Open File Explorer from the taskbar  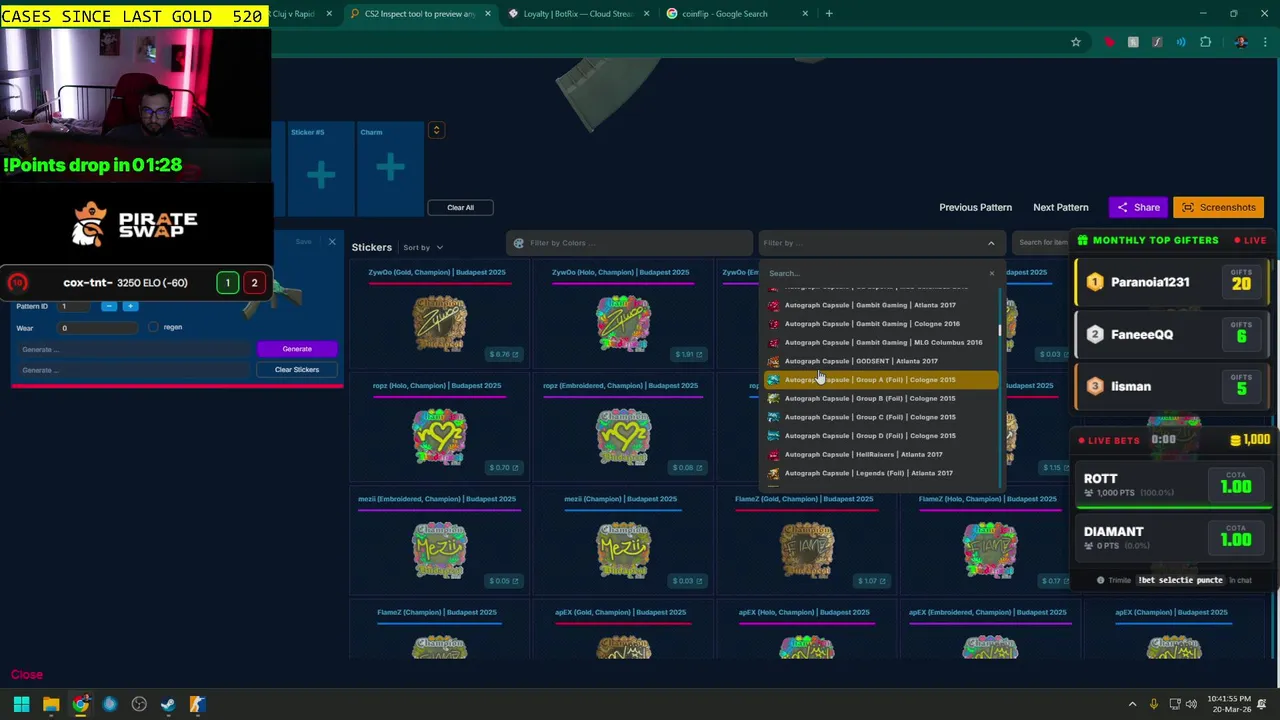point(51,705)
